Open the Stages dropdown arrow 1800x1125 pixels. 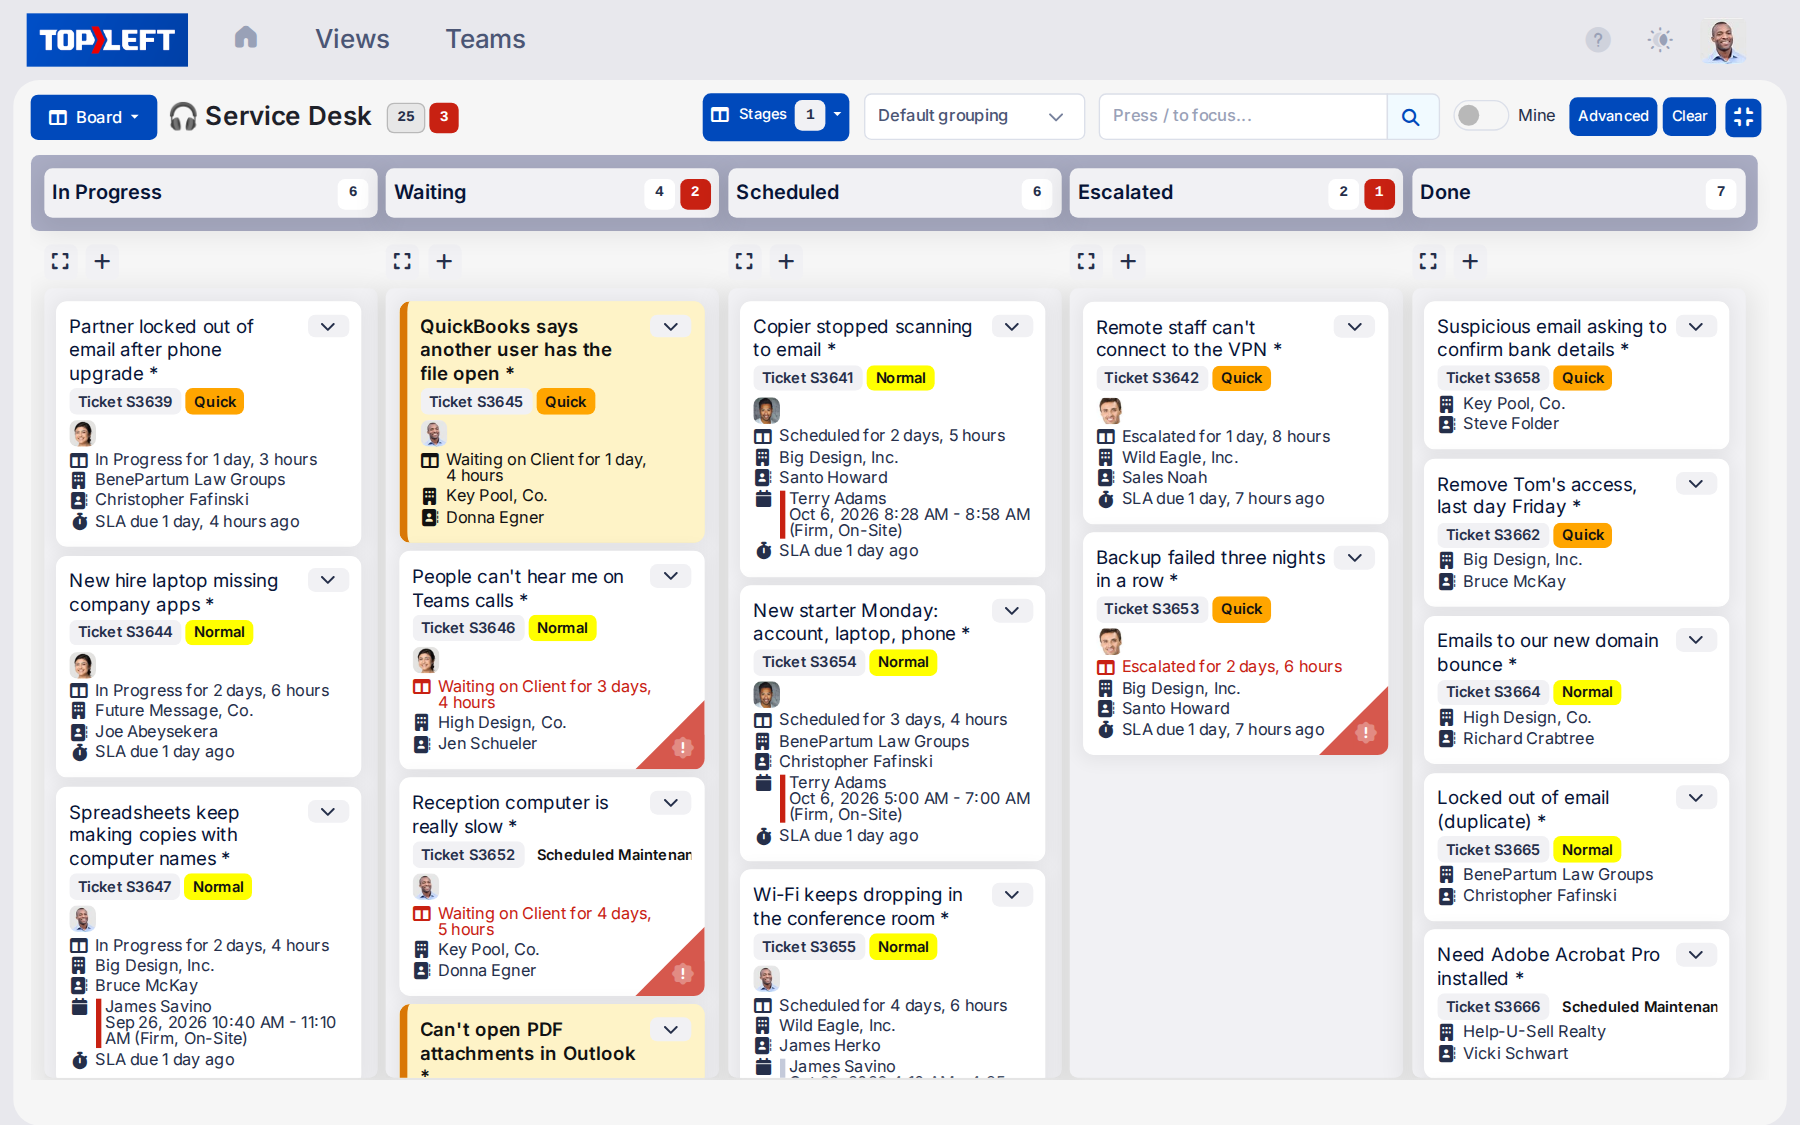(x=838, y=115)
